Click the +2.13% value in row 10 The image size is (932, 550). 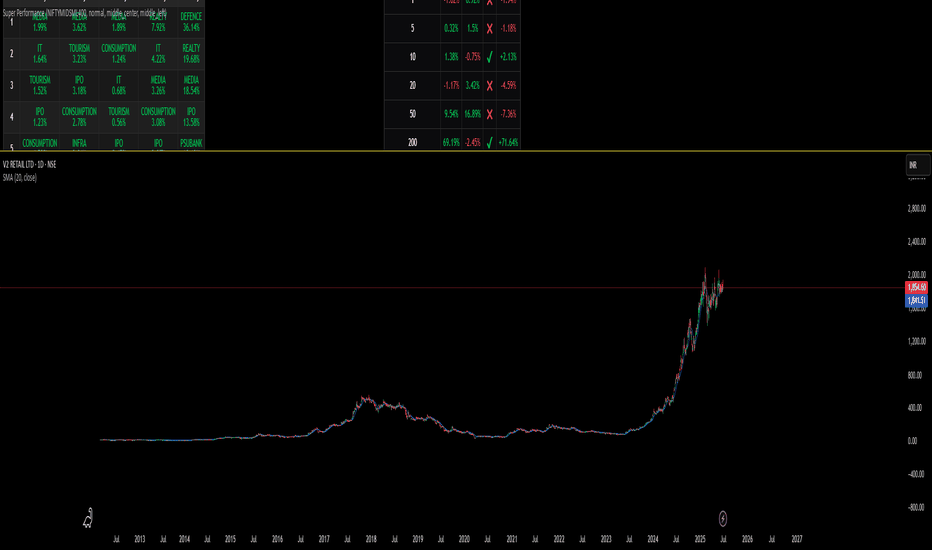click(x=508, y=57)
